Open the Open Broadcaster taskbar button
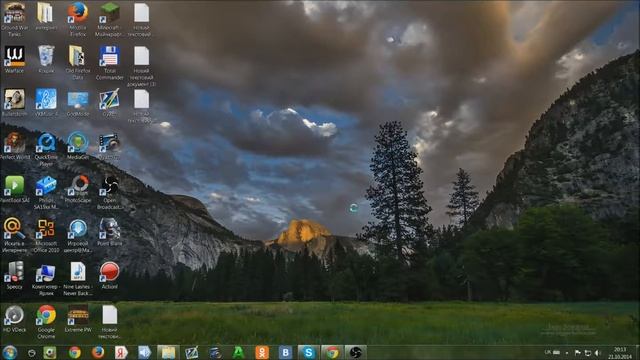The width and height of the screenshot is (640, 360). pyautogui.click(x=355, y=352)
